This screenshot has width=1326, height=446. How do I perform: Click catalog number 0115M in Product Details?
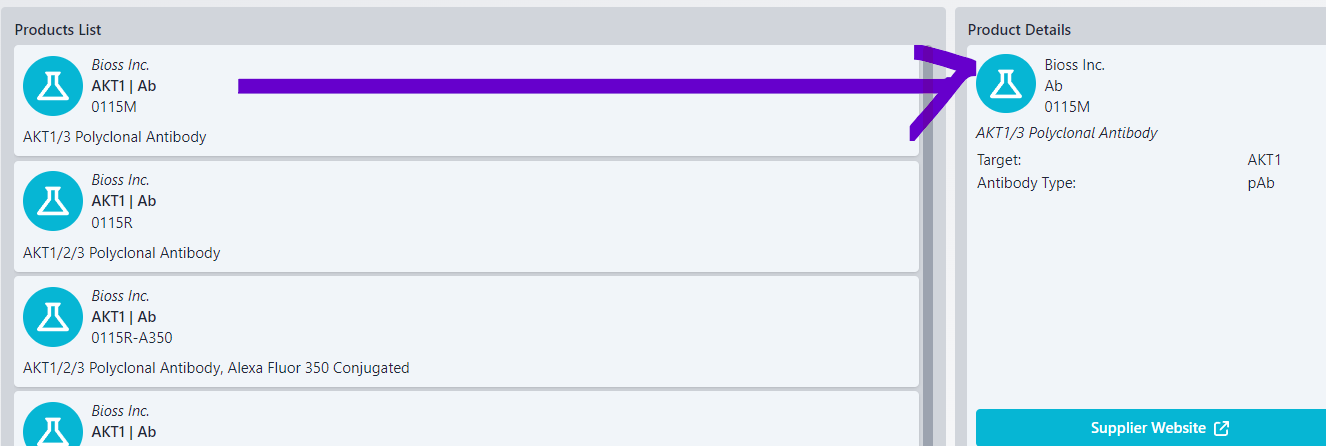pyautogui.click(x=1067, y=106)
